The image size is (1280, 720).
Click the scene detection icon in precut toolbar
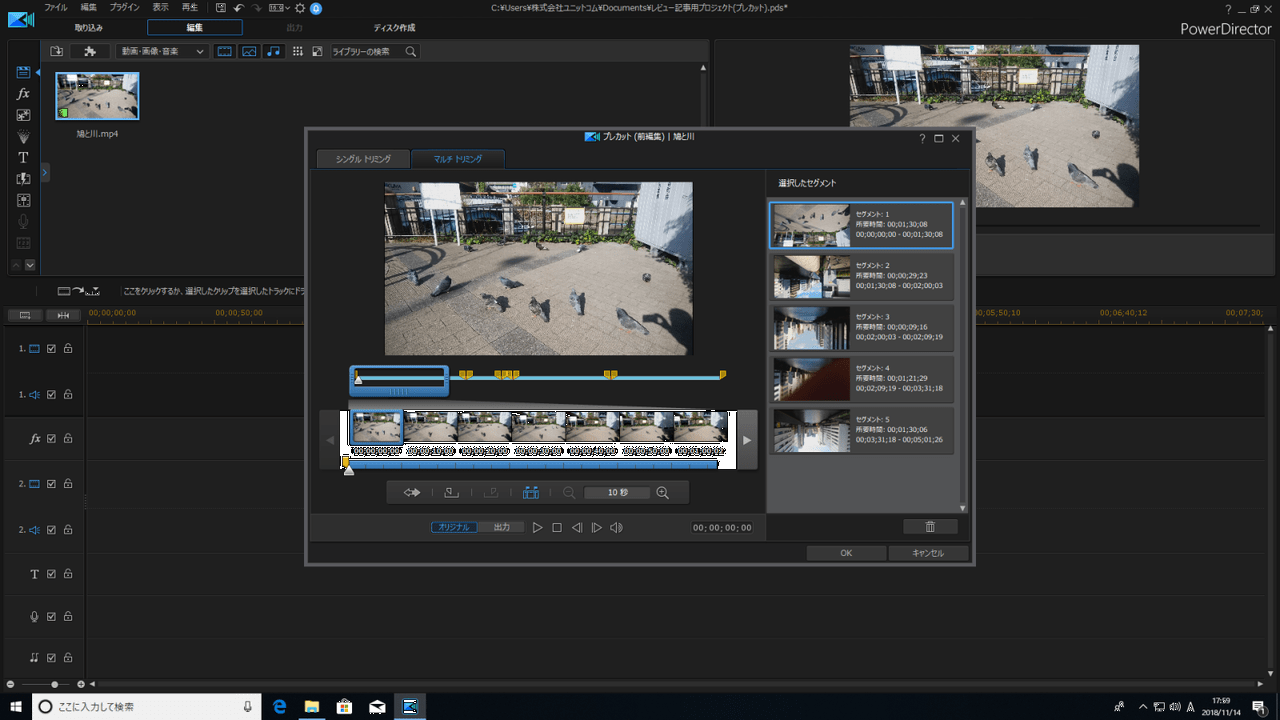(531, 492)
